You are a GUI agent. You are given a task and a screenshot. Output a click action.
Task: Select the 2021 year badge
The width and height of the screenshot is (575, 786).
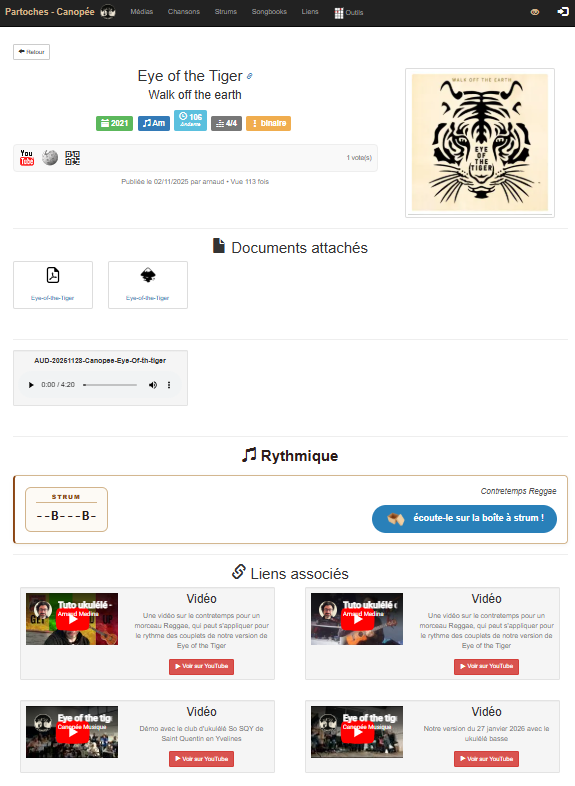coord(114,123)
